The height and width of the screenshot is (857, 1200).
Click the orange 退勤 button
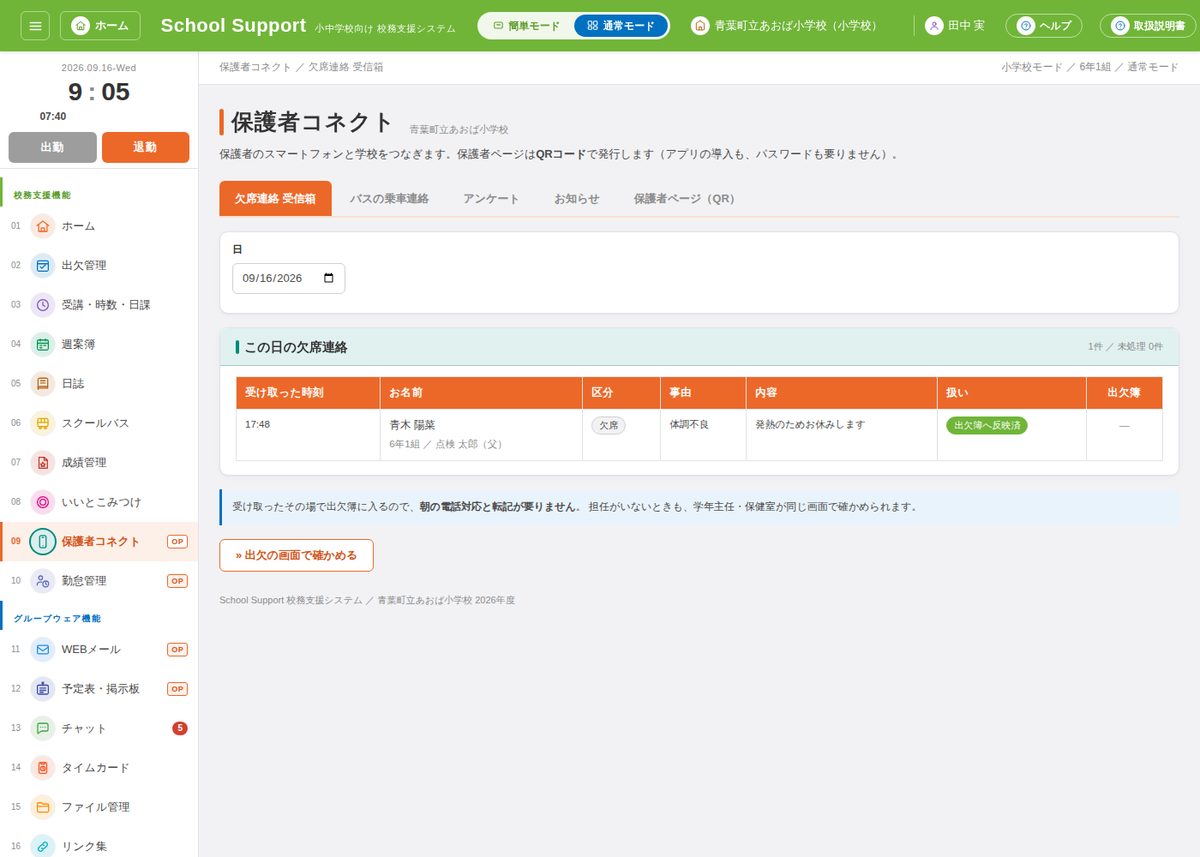coord(145,147)
